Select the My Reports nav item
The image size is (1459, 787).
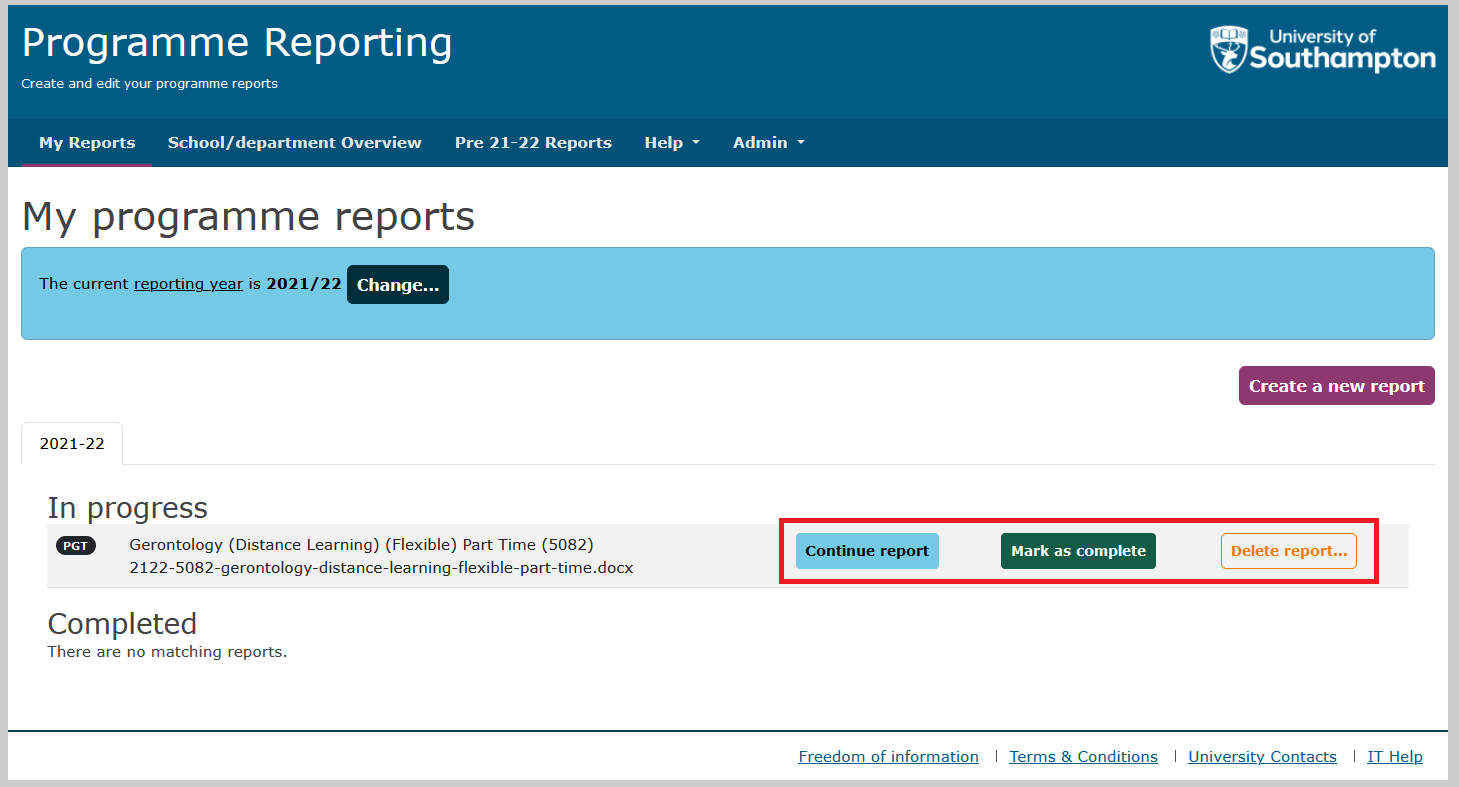coord(87,143)
